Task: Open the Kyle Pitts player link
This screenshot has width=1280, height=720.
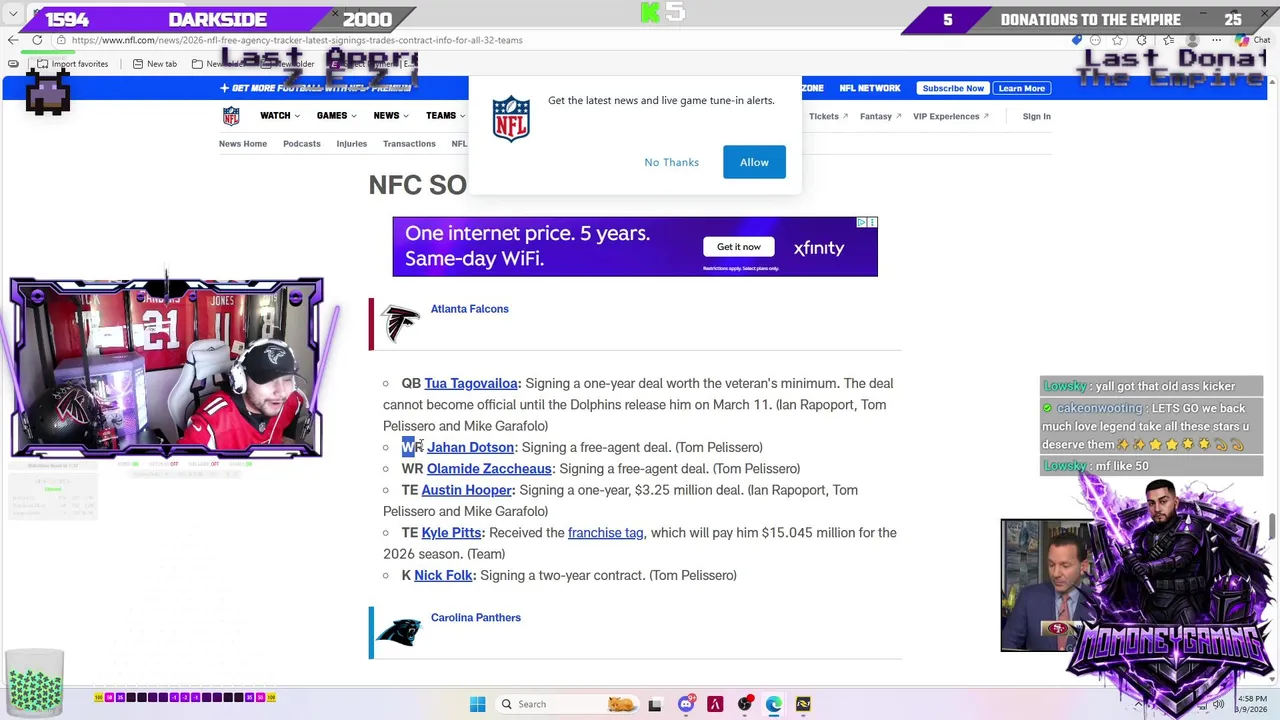Action: pyautogui.click(x=451, y=532)
